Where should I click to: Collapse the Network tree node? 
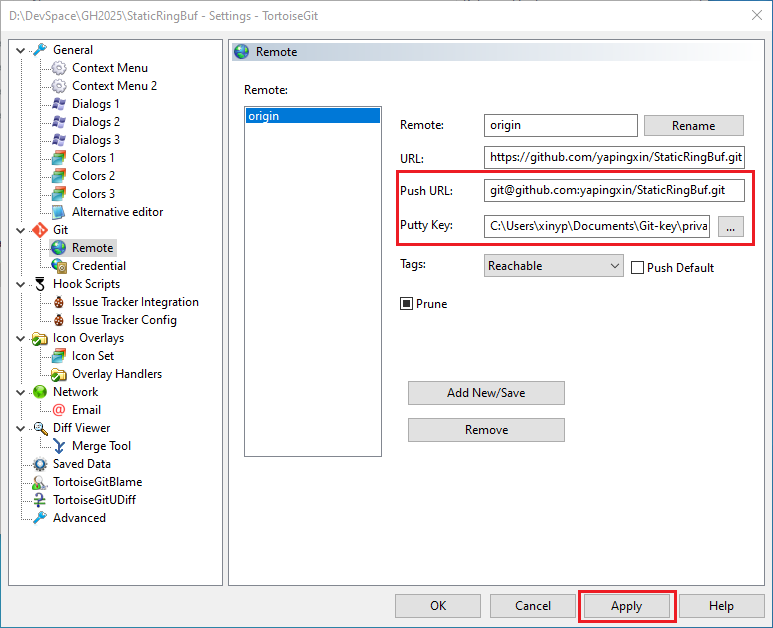(21, 392)
